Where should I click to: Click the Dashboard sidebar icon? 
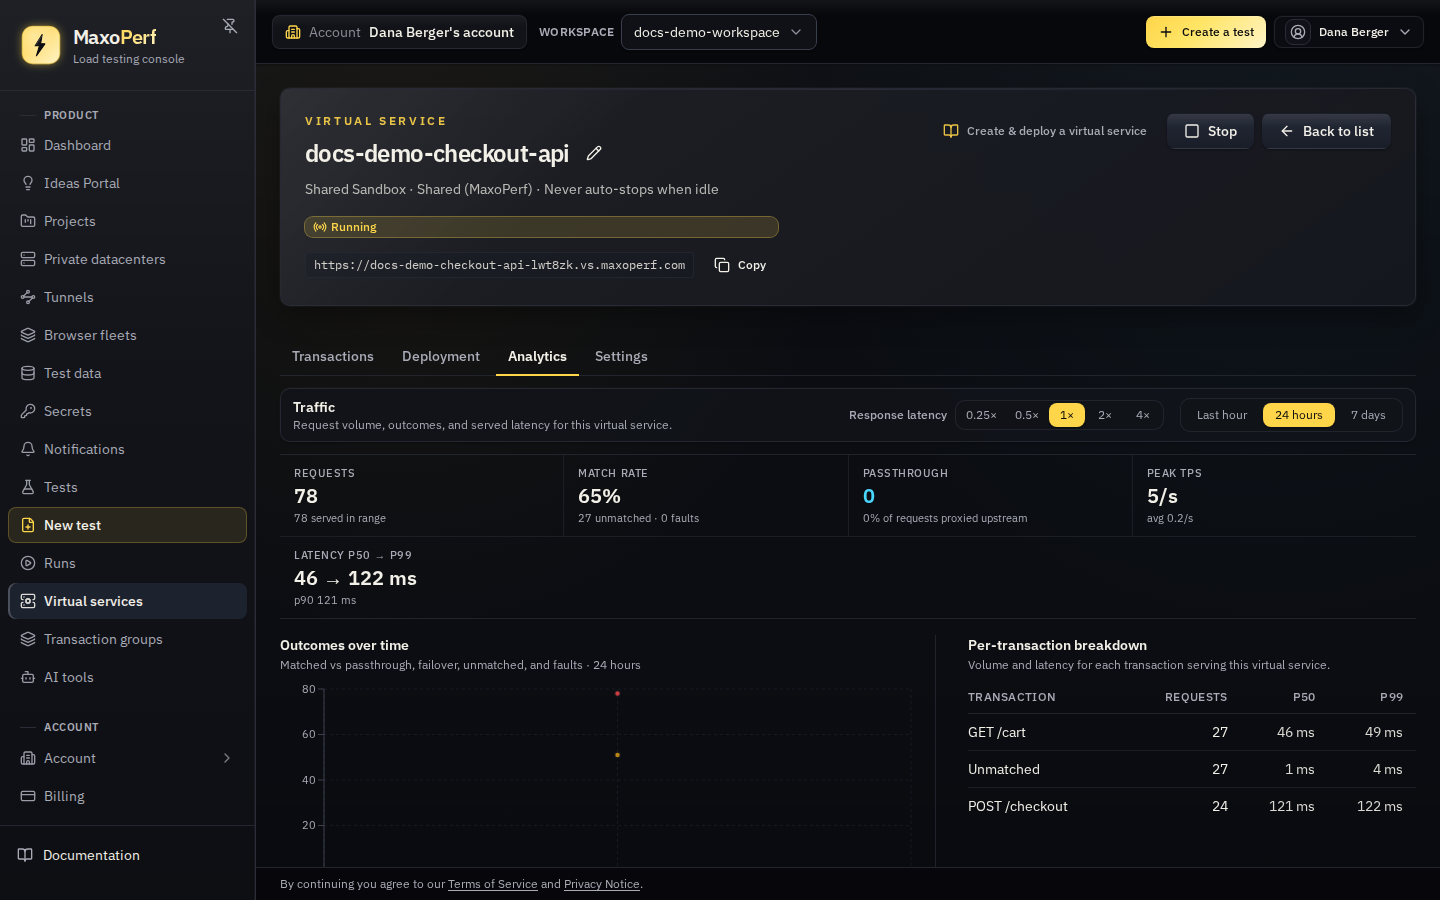28,145
